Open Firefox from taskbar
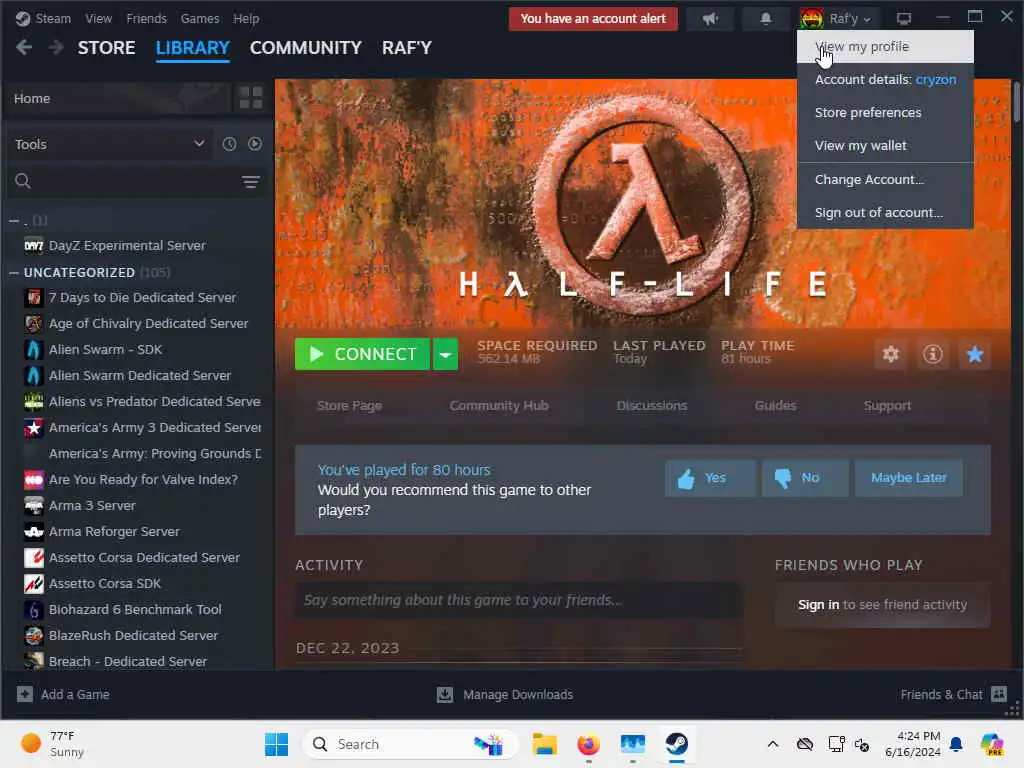Screen dimensions: 1024x768 [588, 744]
